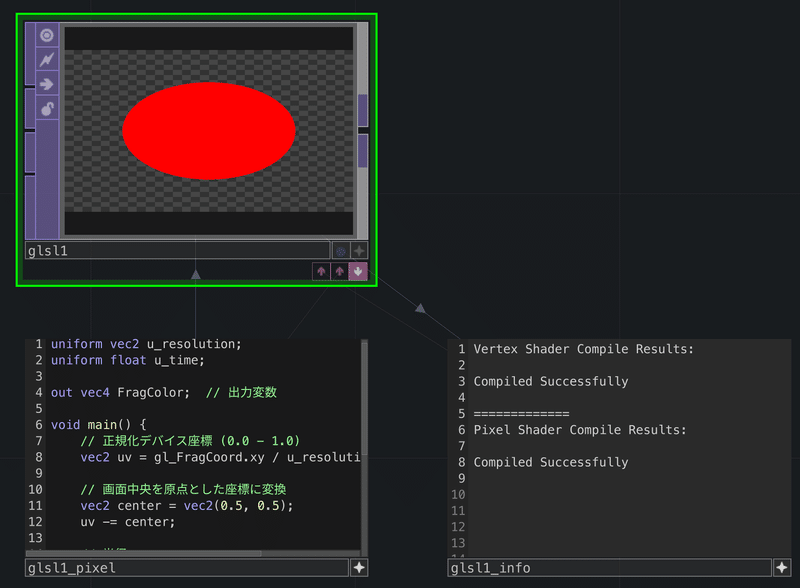Activate the glsl1 viewer active plus icon
The width and height of the screenshot is (800, 588).
pos(359,251)
